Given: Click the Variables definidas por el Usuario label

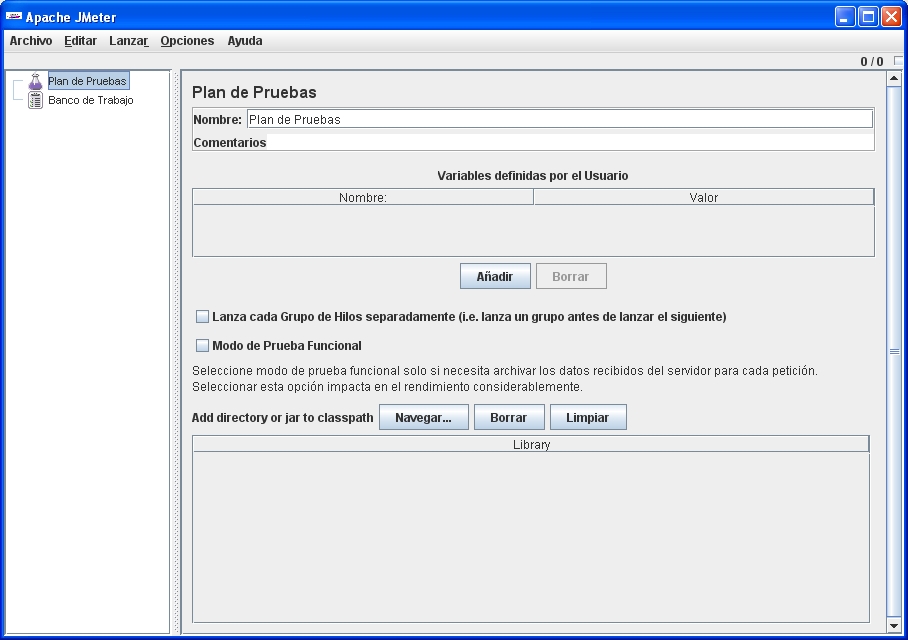Looking at the screenshot, I should pos(533,175).
